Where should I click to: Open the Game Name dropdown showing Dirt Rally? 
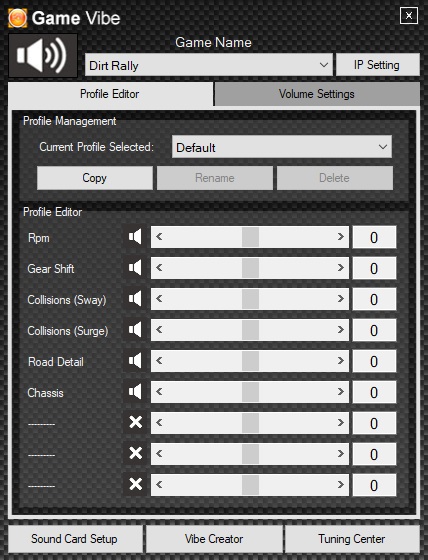tap(209, 65)
